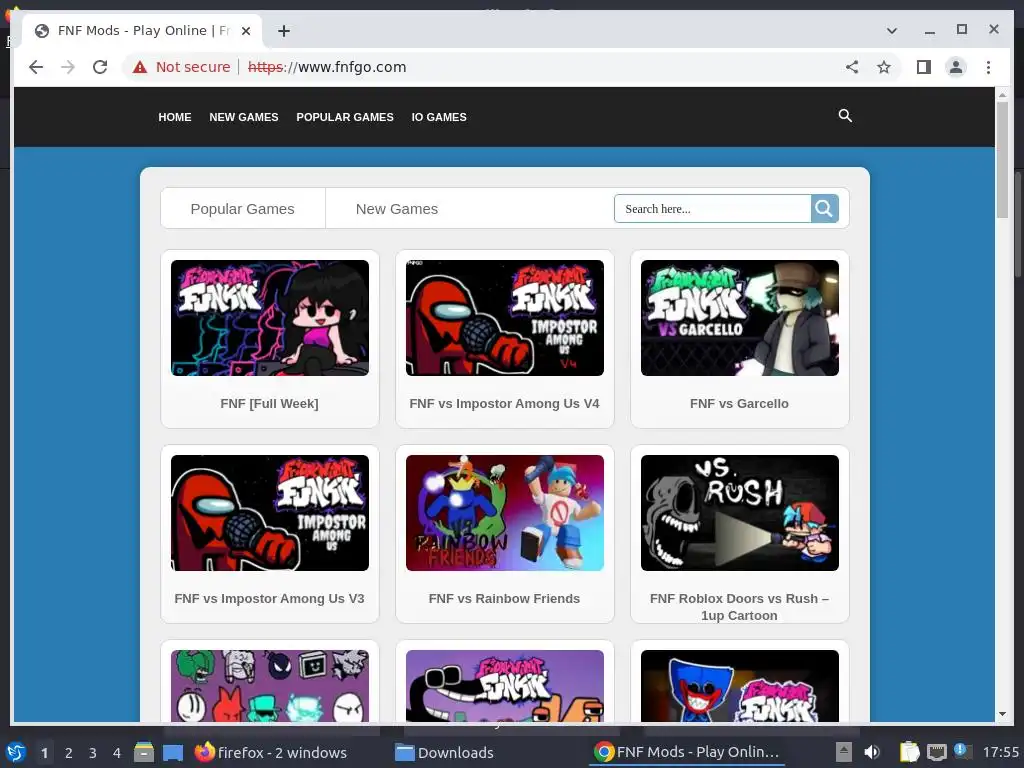This screenshot has height=768, width=1024.
Task: Open the character icons game thumbnail
Action: [x=270, y=686]
